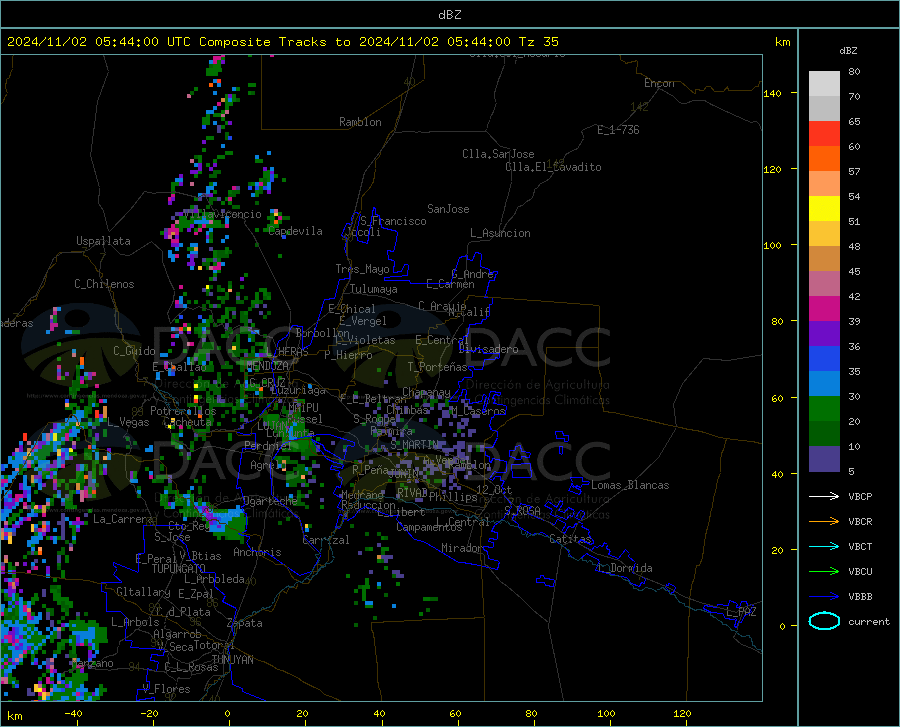Click the S_MARTIN map label
Image resolution: width=900 pixels, height=727 pixels.
pyautogui.click(x=414, y=444)
